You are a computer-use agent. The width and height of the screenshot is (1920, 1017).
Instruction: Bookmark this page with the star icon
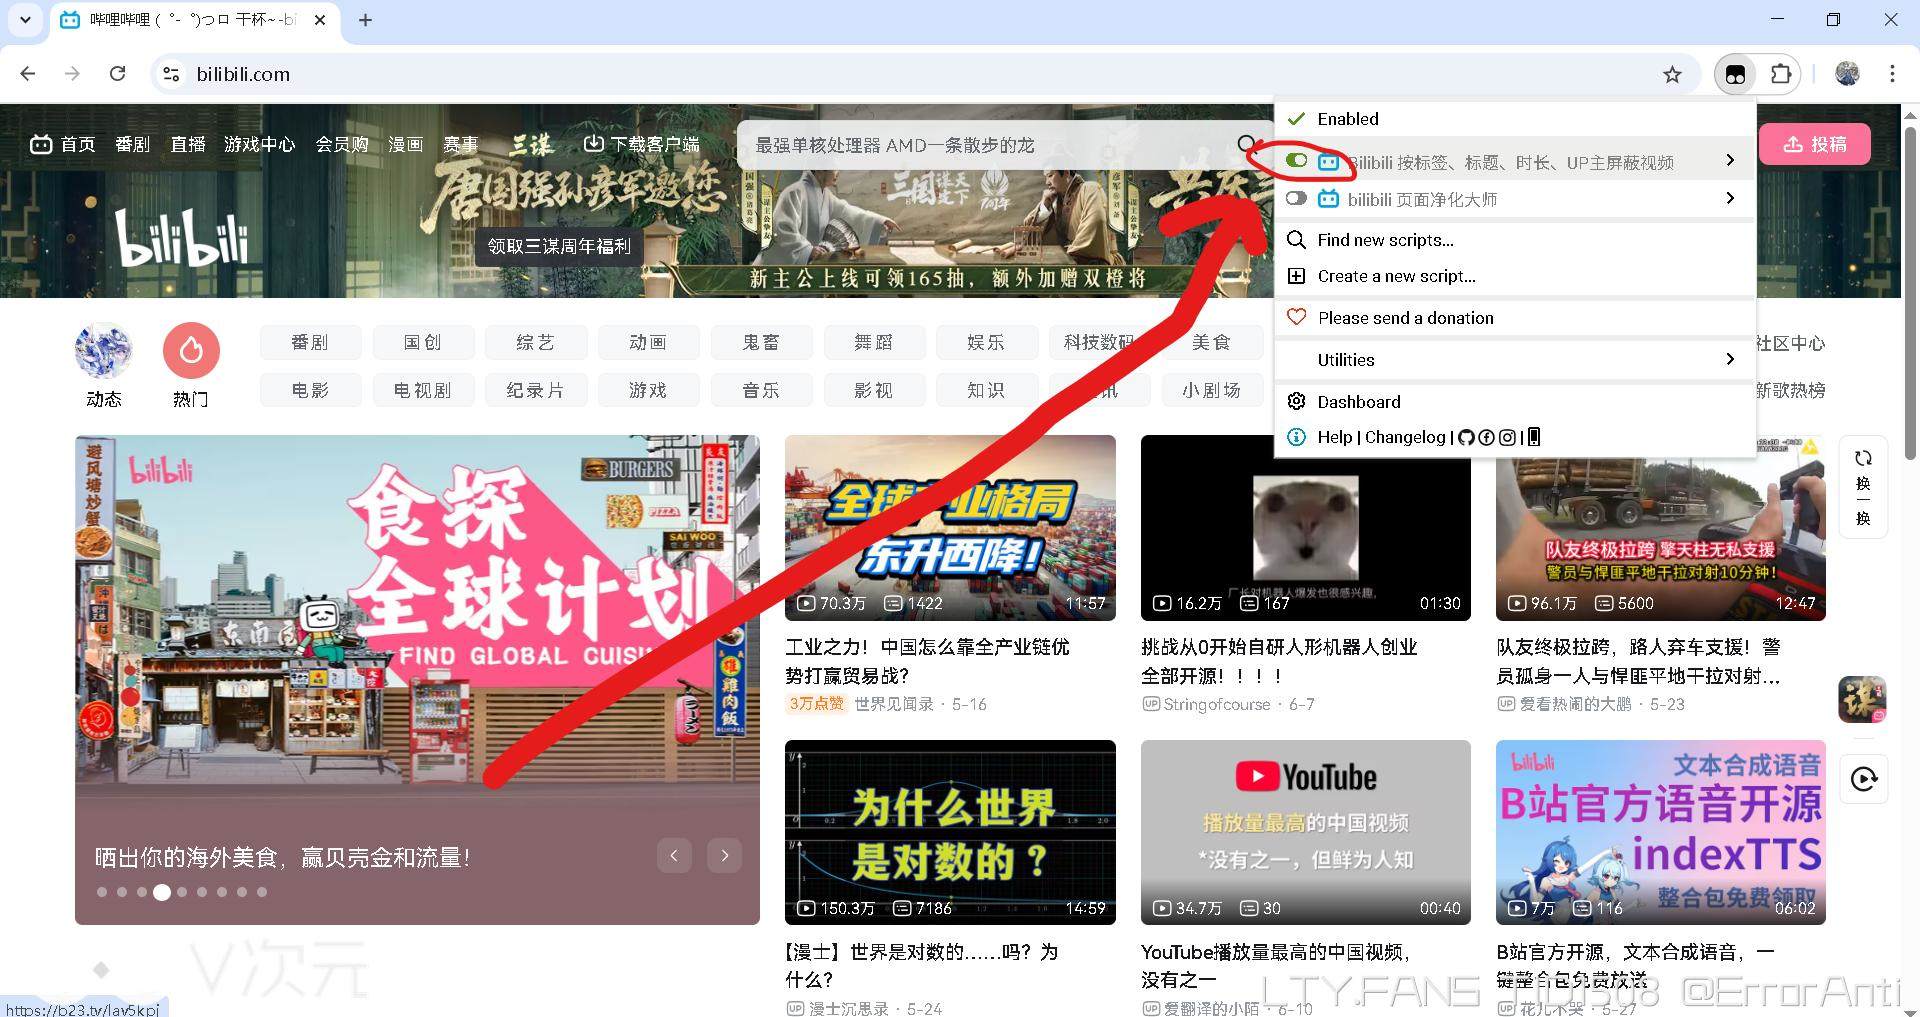(1672, 74)
